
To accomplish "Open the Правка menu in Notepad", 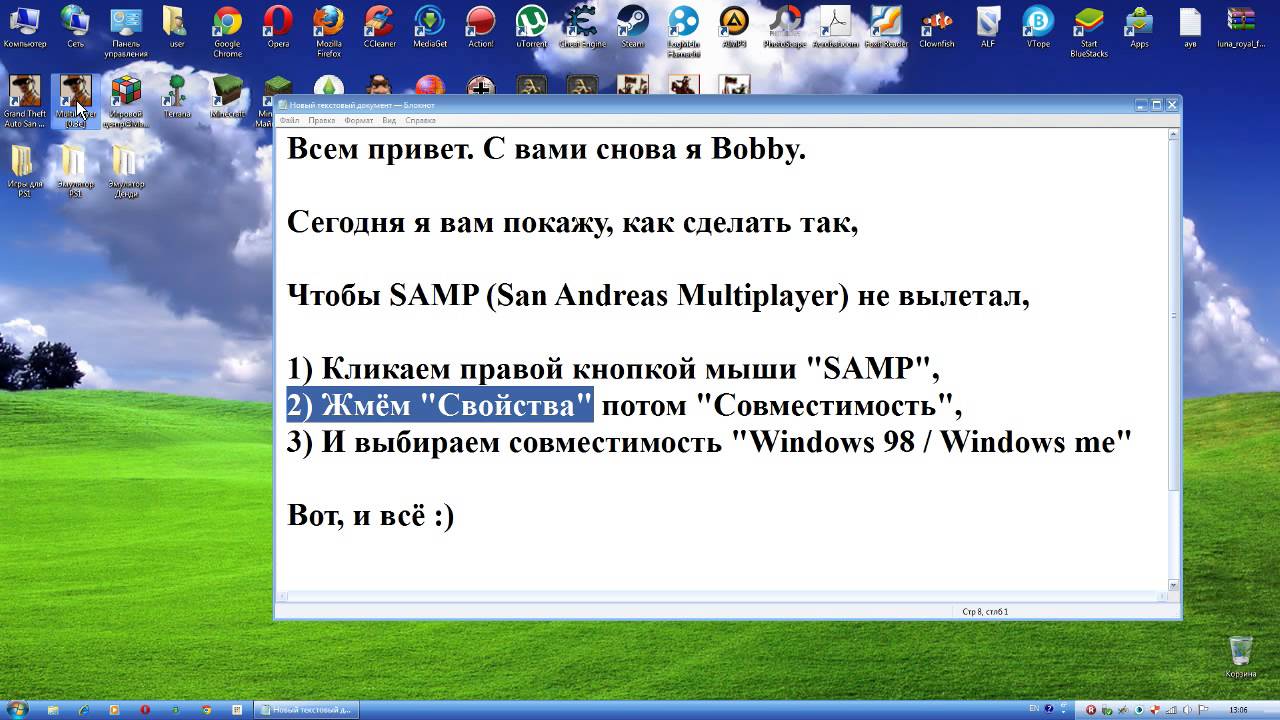I will click(x=322, y=120).
